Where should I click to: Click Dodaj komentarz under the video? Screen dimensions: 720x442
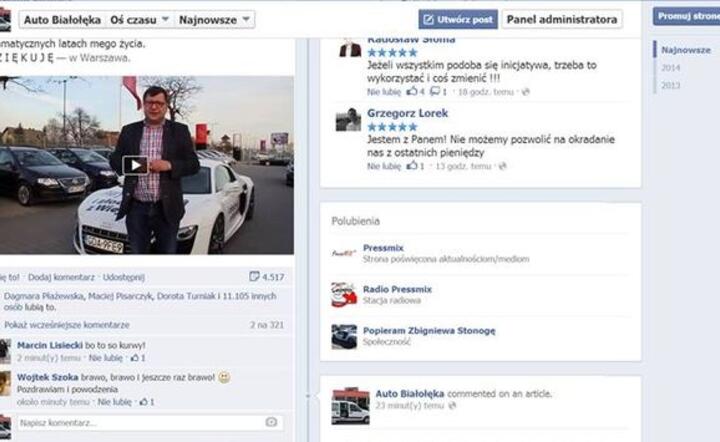61,277
